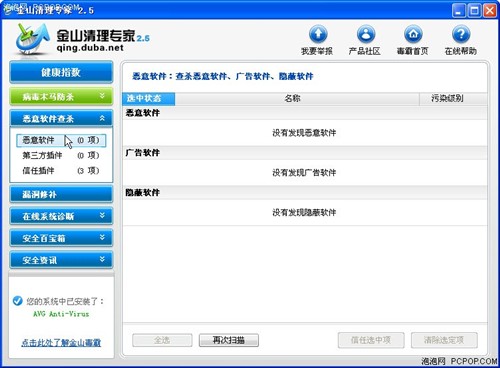Expand the 安全资讯 section chevron
The width and height of the screenshot is (500, 368).
coord(102,259)
